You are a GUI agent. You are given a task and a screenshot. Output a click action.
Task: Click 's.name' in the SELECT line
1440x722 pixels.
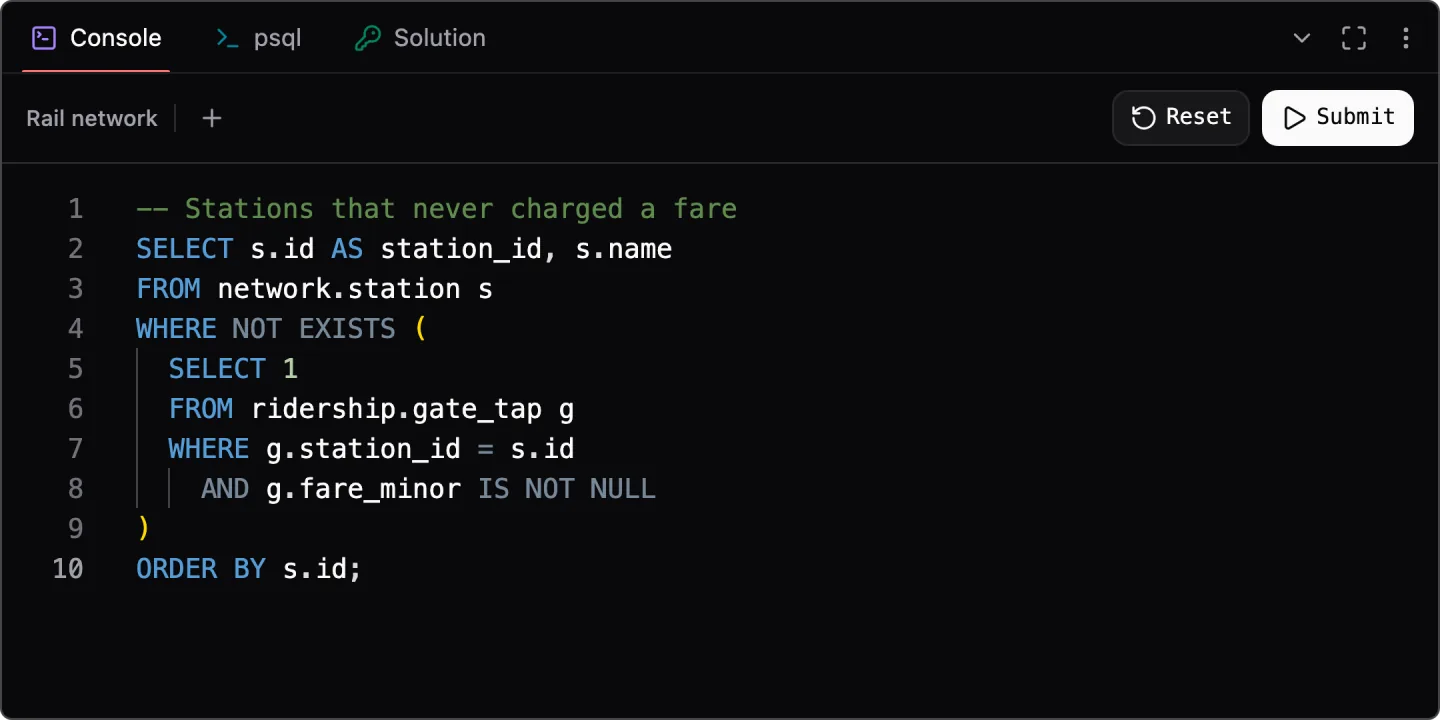[624, 249]
